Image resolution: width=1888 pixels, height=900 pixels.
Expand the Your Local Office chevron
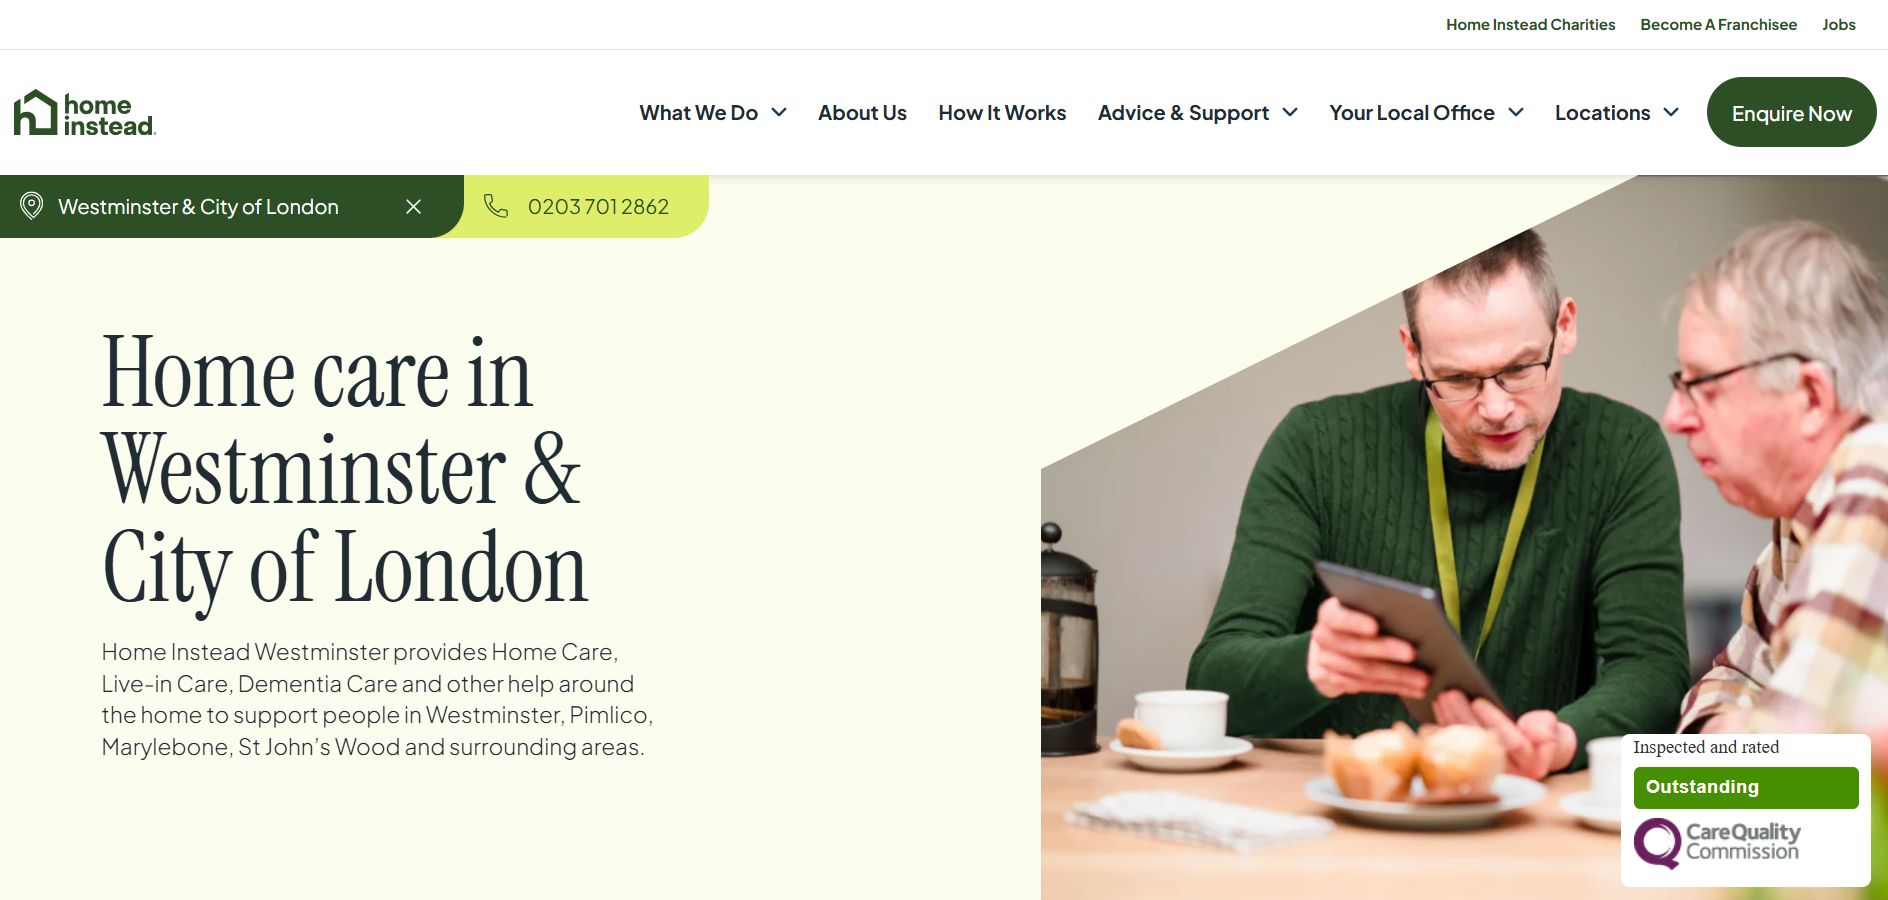pos(1516,113)
